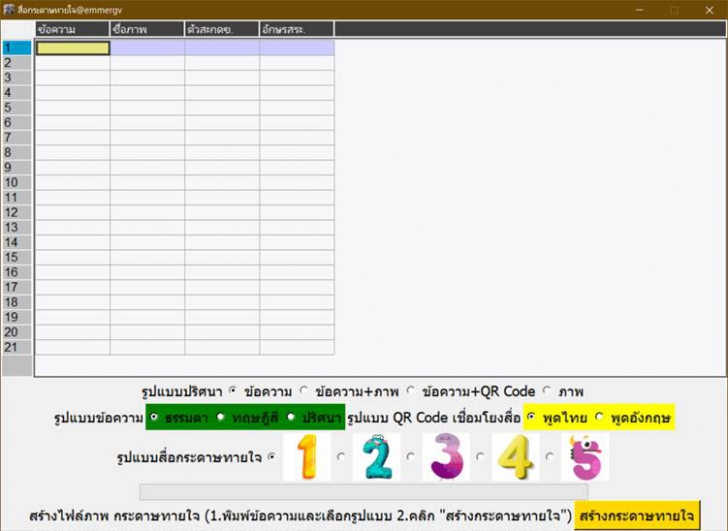The height and width of the screenshot is (531, 728).
Task: Click the yellow number 4 template image
Action: (x=515, y=457)
